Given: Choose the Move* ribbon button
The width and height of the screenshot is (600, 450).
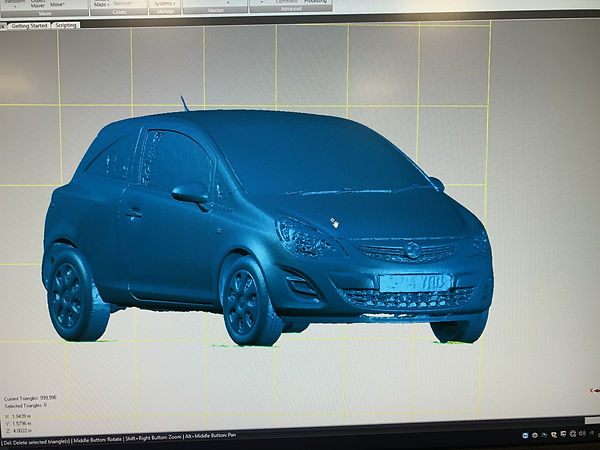Looking at the screenshot, I should click(x=57, y=4).
